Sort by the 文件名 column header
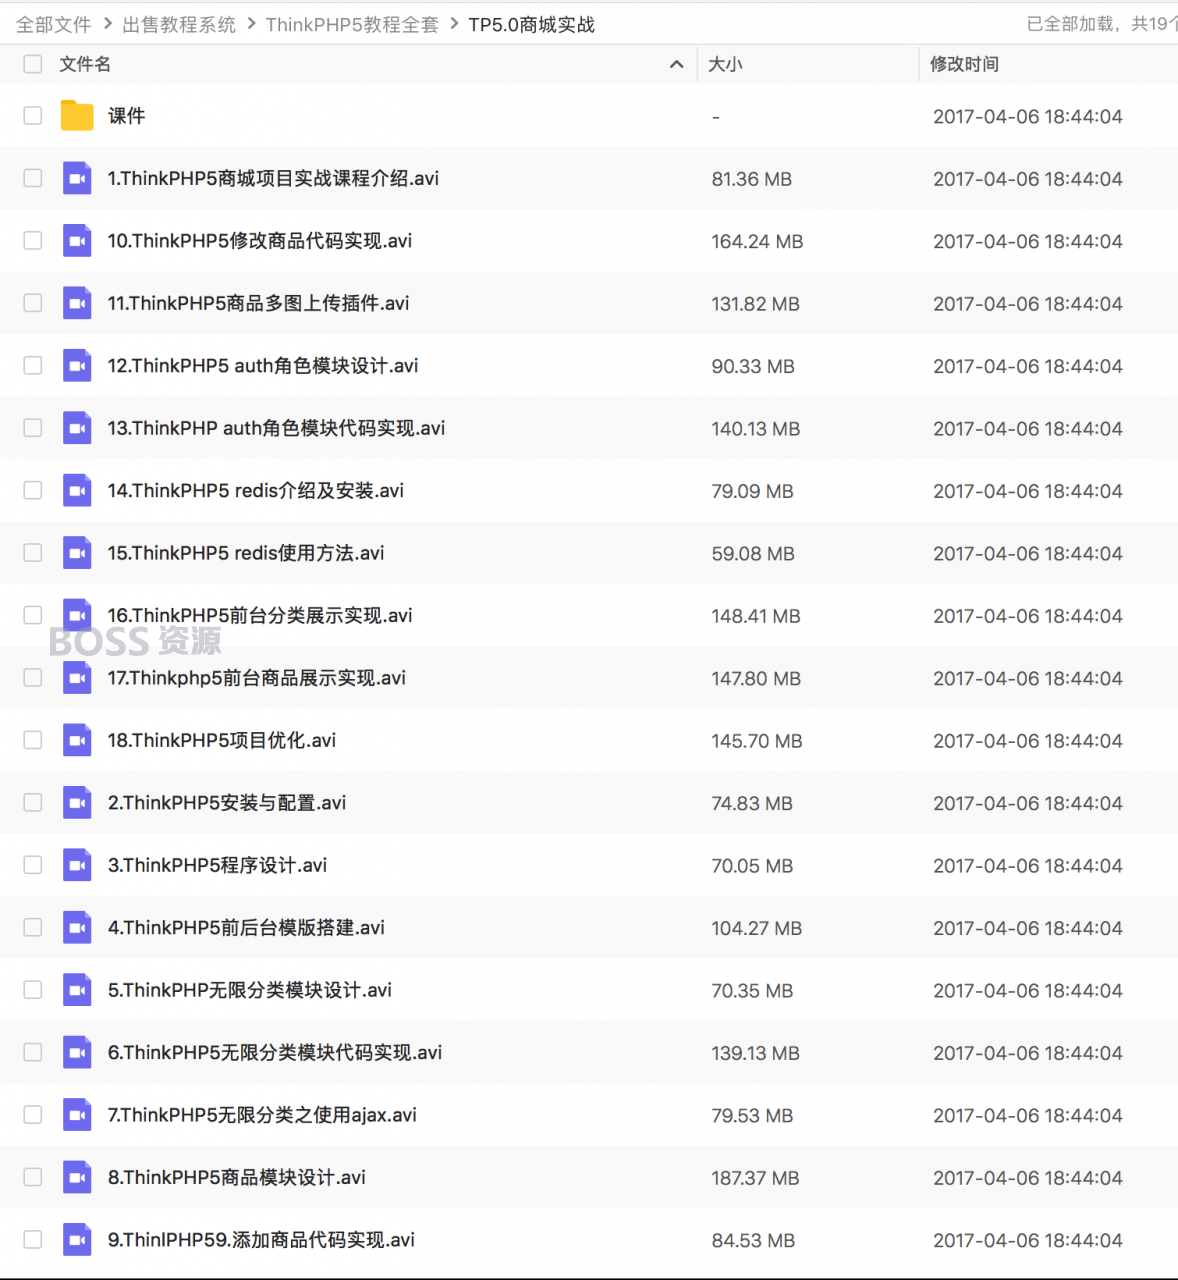The height and width of the screenshot is (1280, 1178). 85,64
